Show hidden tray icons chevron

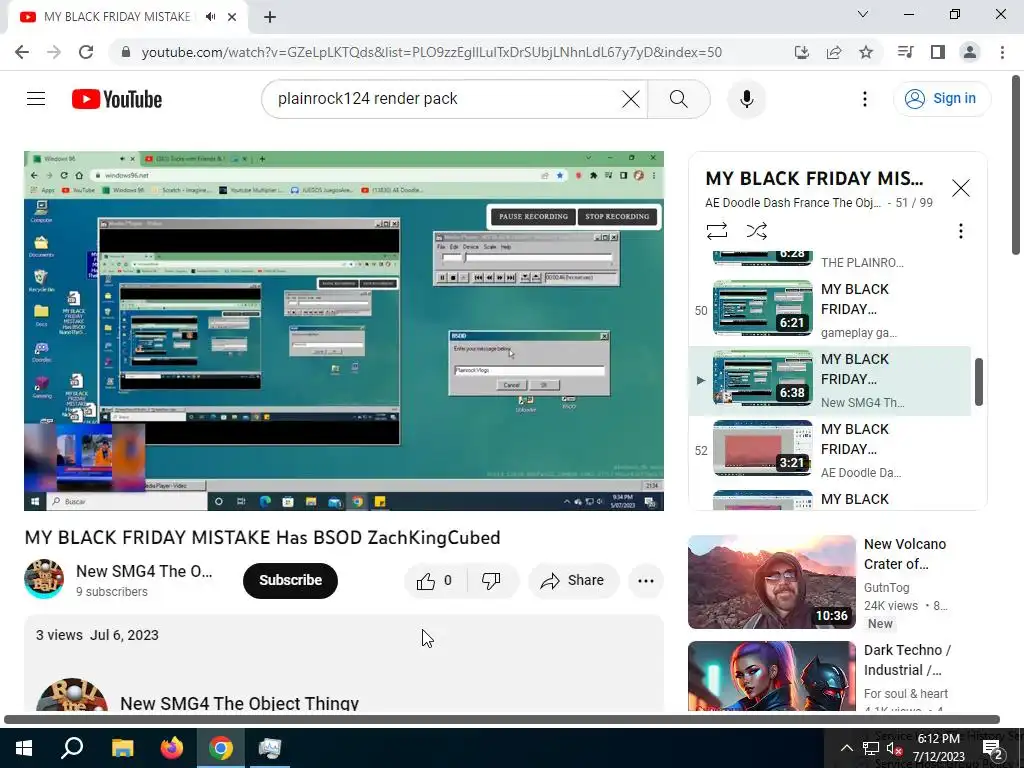point(846,748)
